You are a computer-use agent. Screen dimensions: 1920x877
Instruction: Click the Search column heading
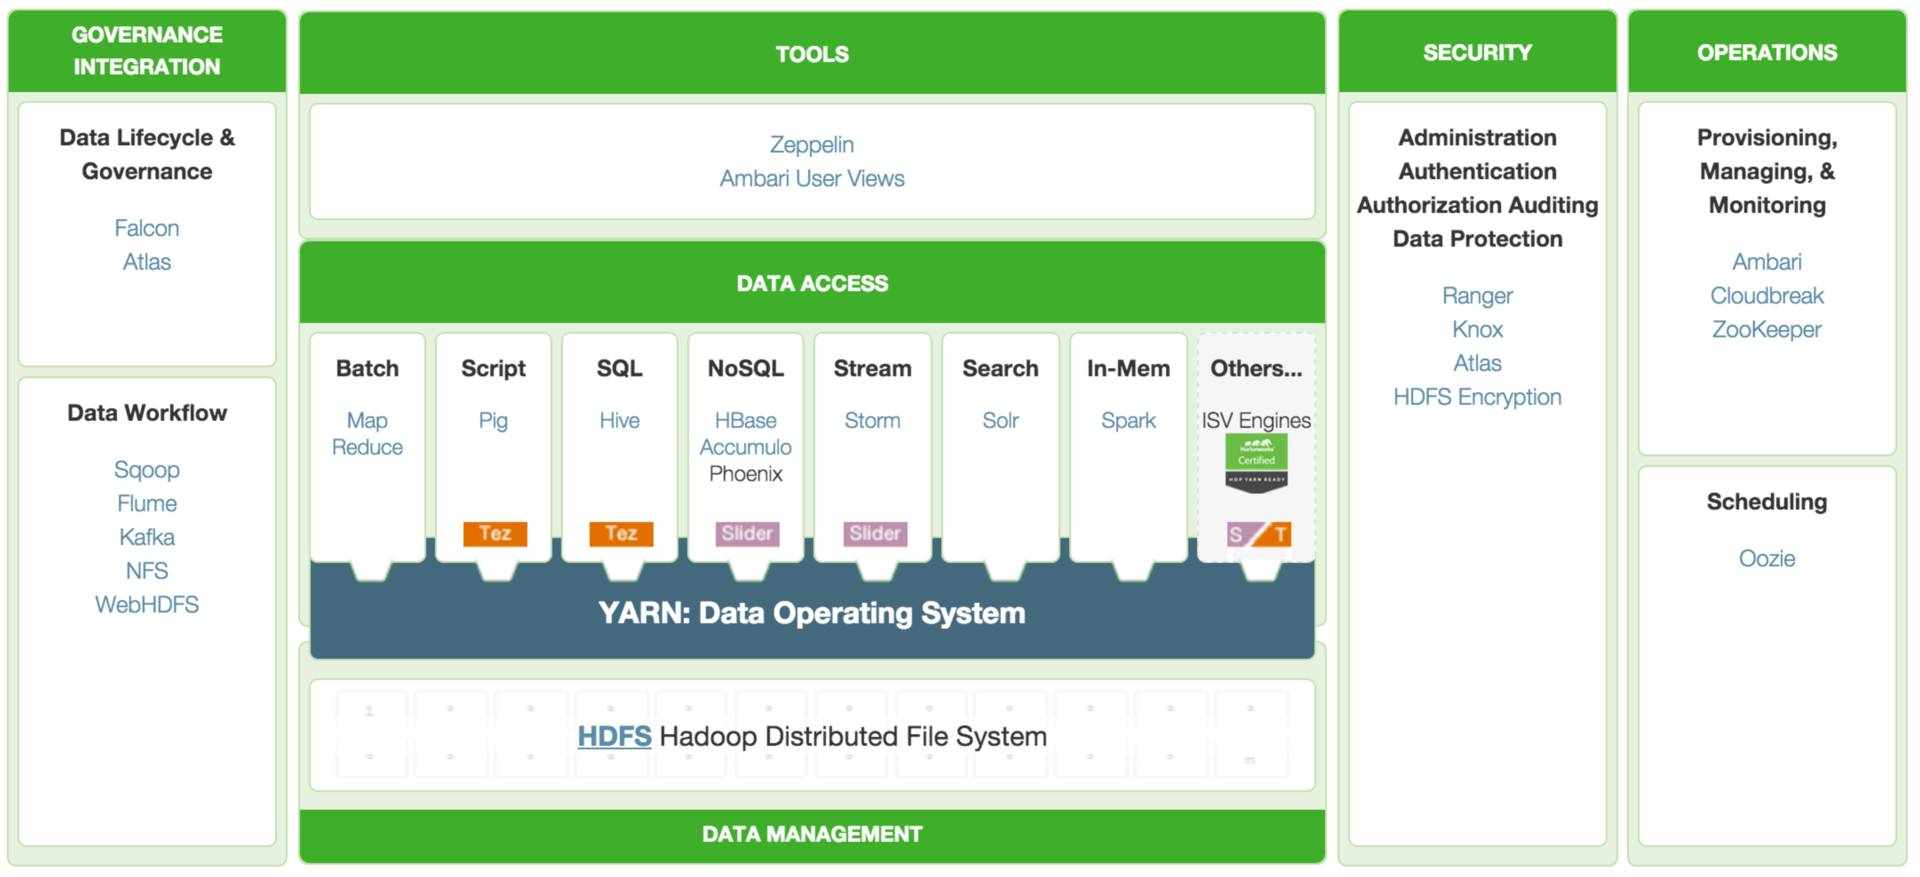(x=1000, y=369)
